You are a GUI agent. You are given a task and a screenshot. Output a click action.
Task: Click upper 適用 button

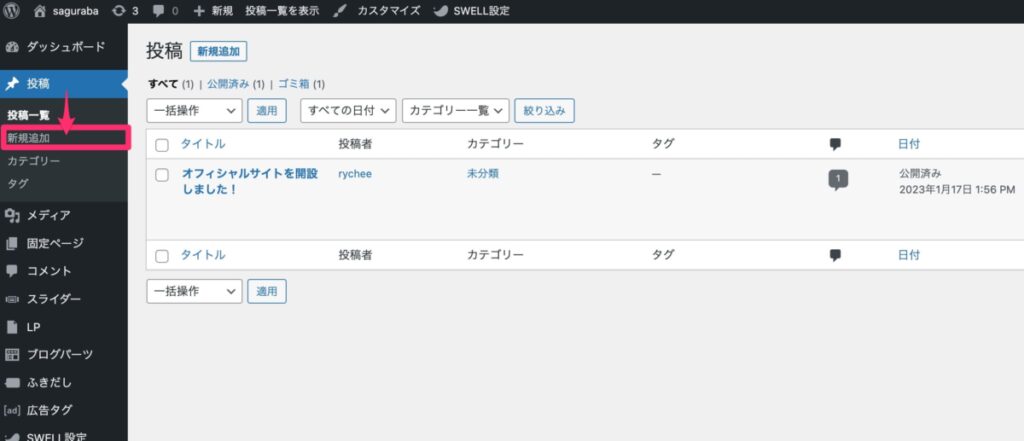266,110
